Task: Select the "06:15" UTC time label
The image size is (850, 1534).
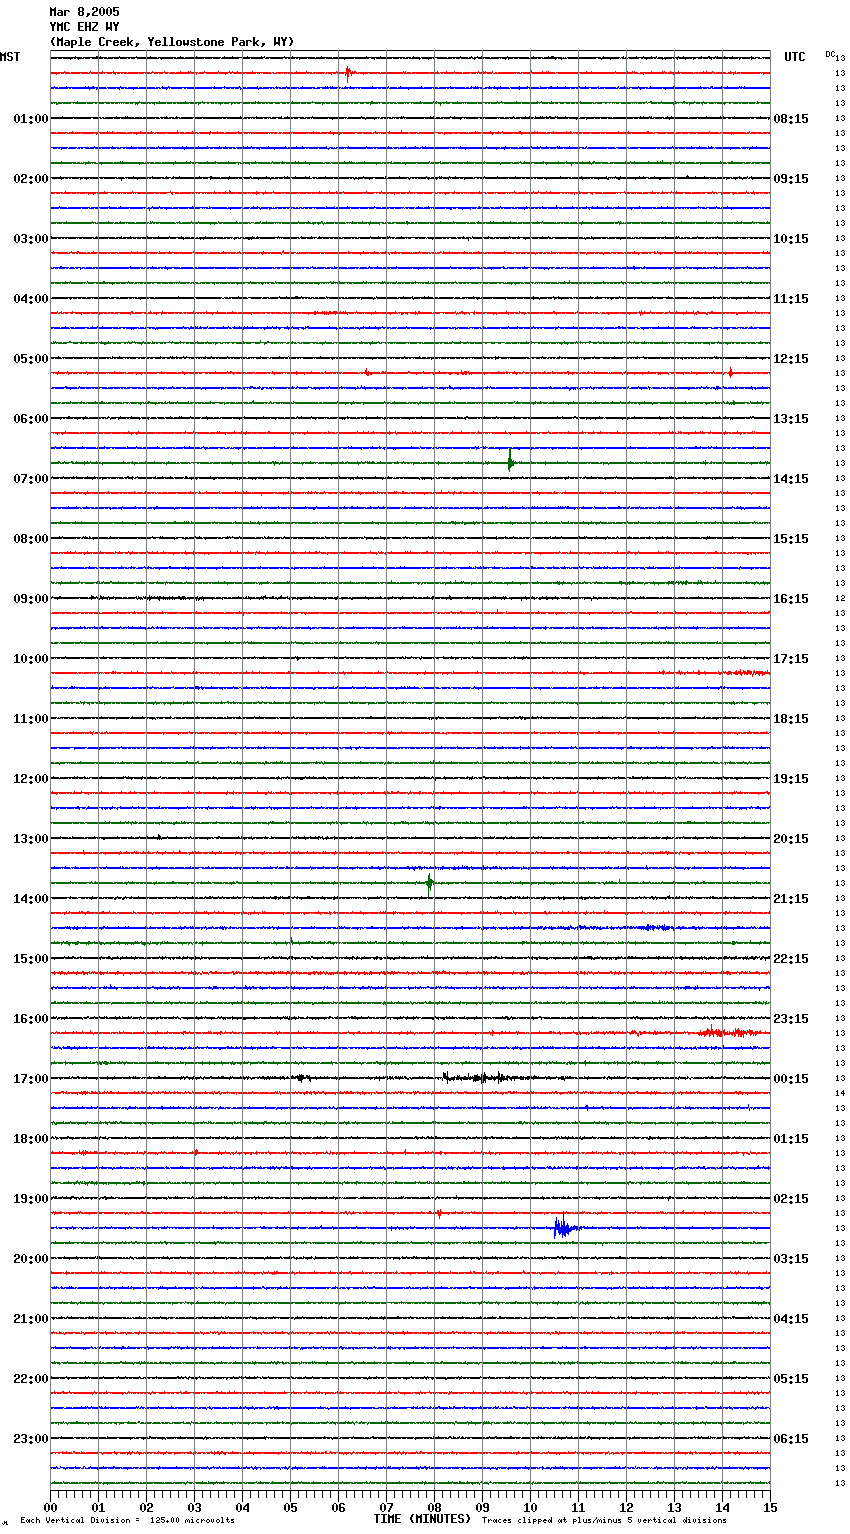Action: click(791, 1439)
